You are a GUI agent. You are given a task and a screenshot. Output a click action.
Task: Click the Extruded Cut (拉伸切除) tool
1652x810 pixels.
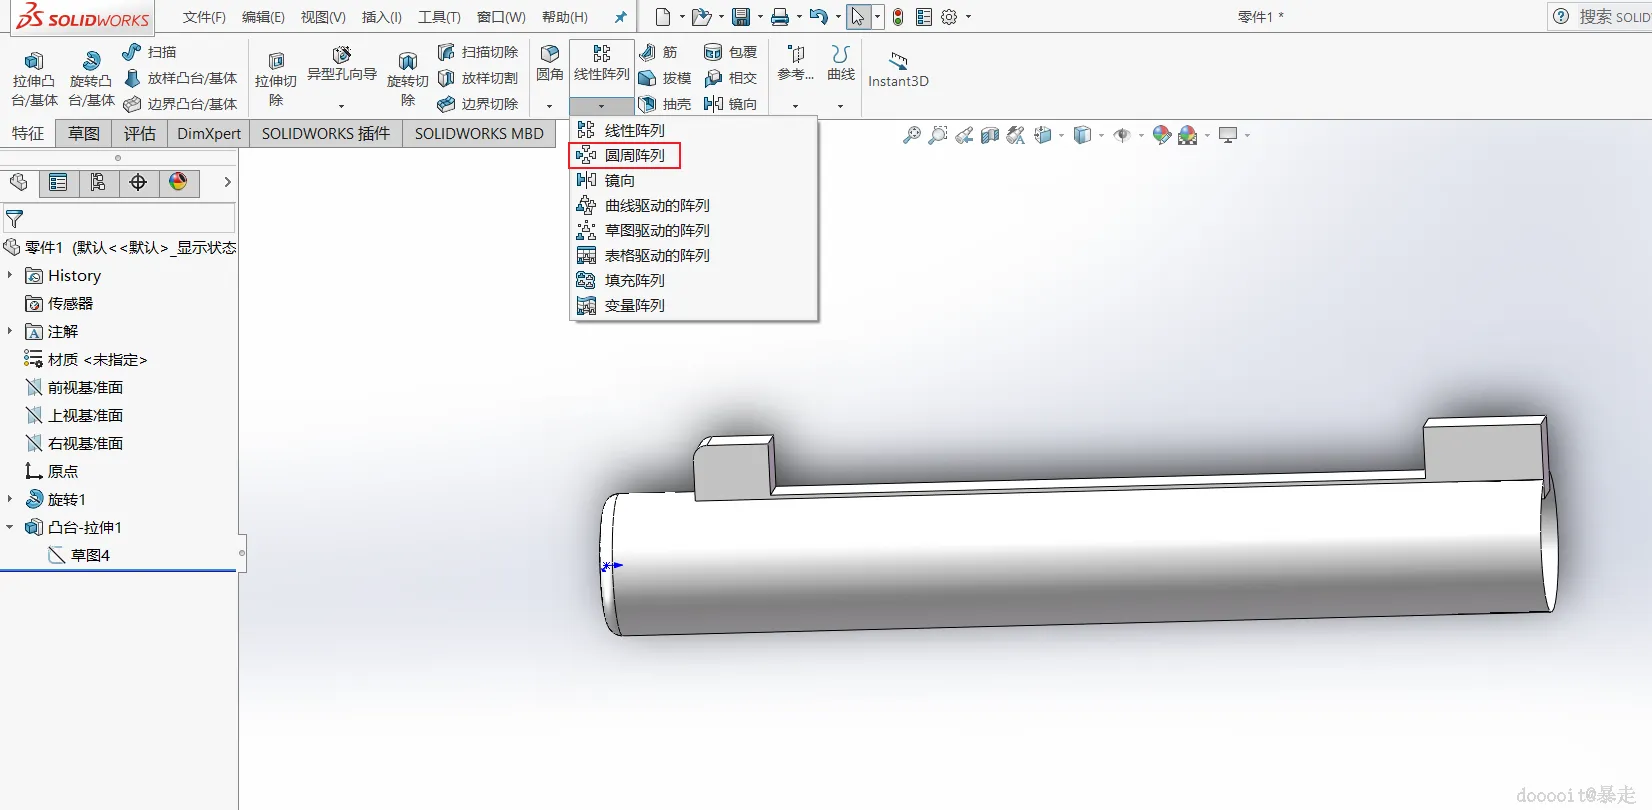point(276,78)
